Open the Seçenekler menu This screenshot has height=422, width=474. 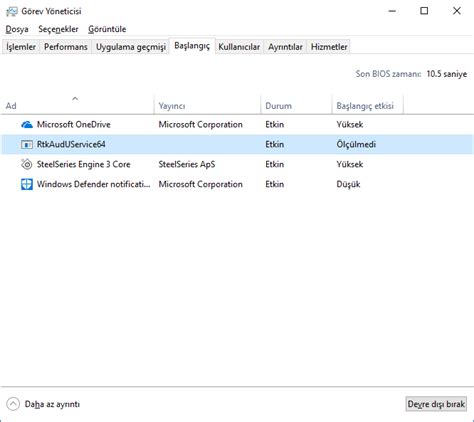point(58,29)
